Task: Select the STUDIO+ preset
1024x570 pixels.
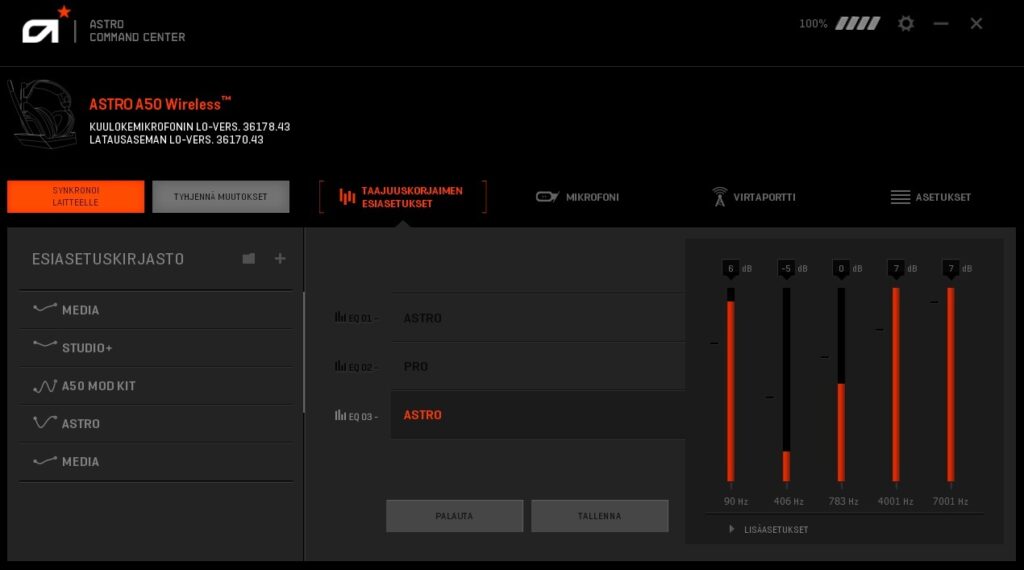Action: [x=156, y=348]
